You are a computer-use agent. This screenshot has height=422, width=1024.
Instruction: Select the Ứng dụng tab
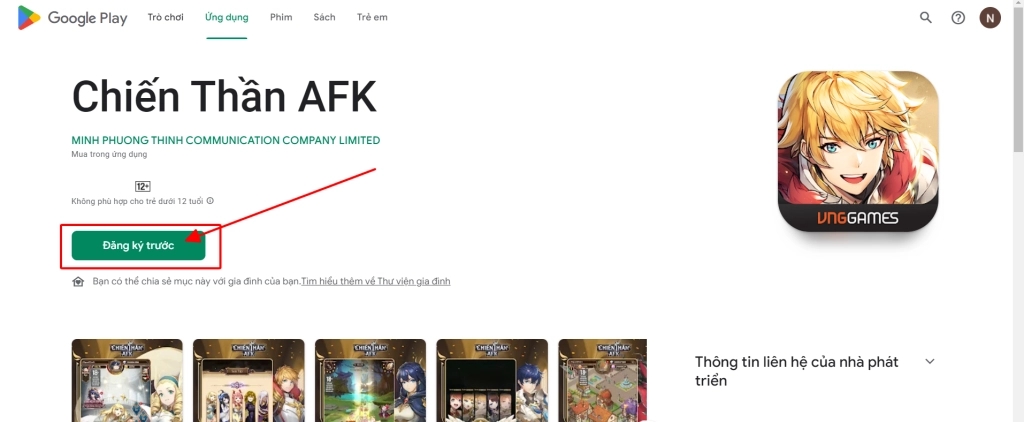[x=227, y=18]
